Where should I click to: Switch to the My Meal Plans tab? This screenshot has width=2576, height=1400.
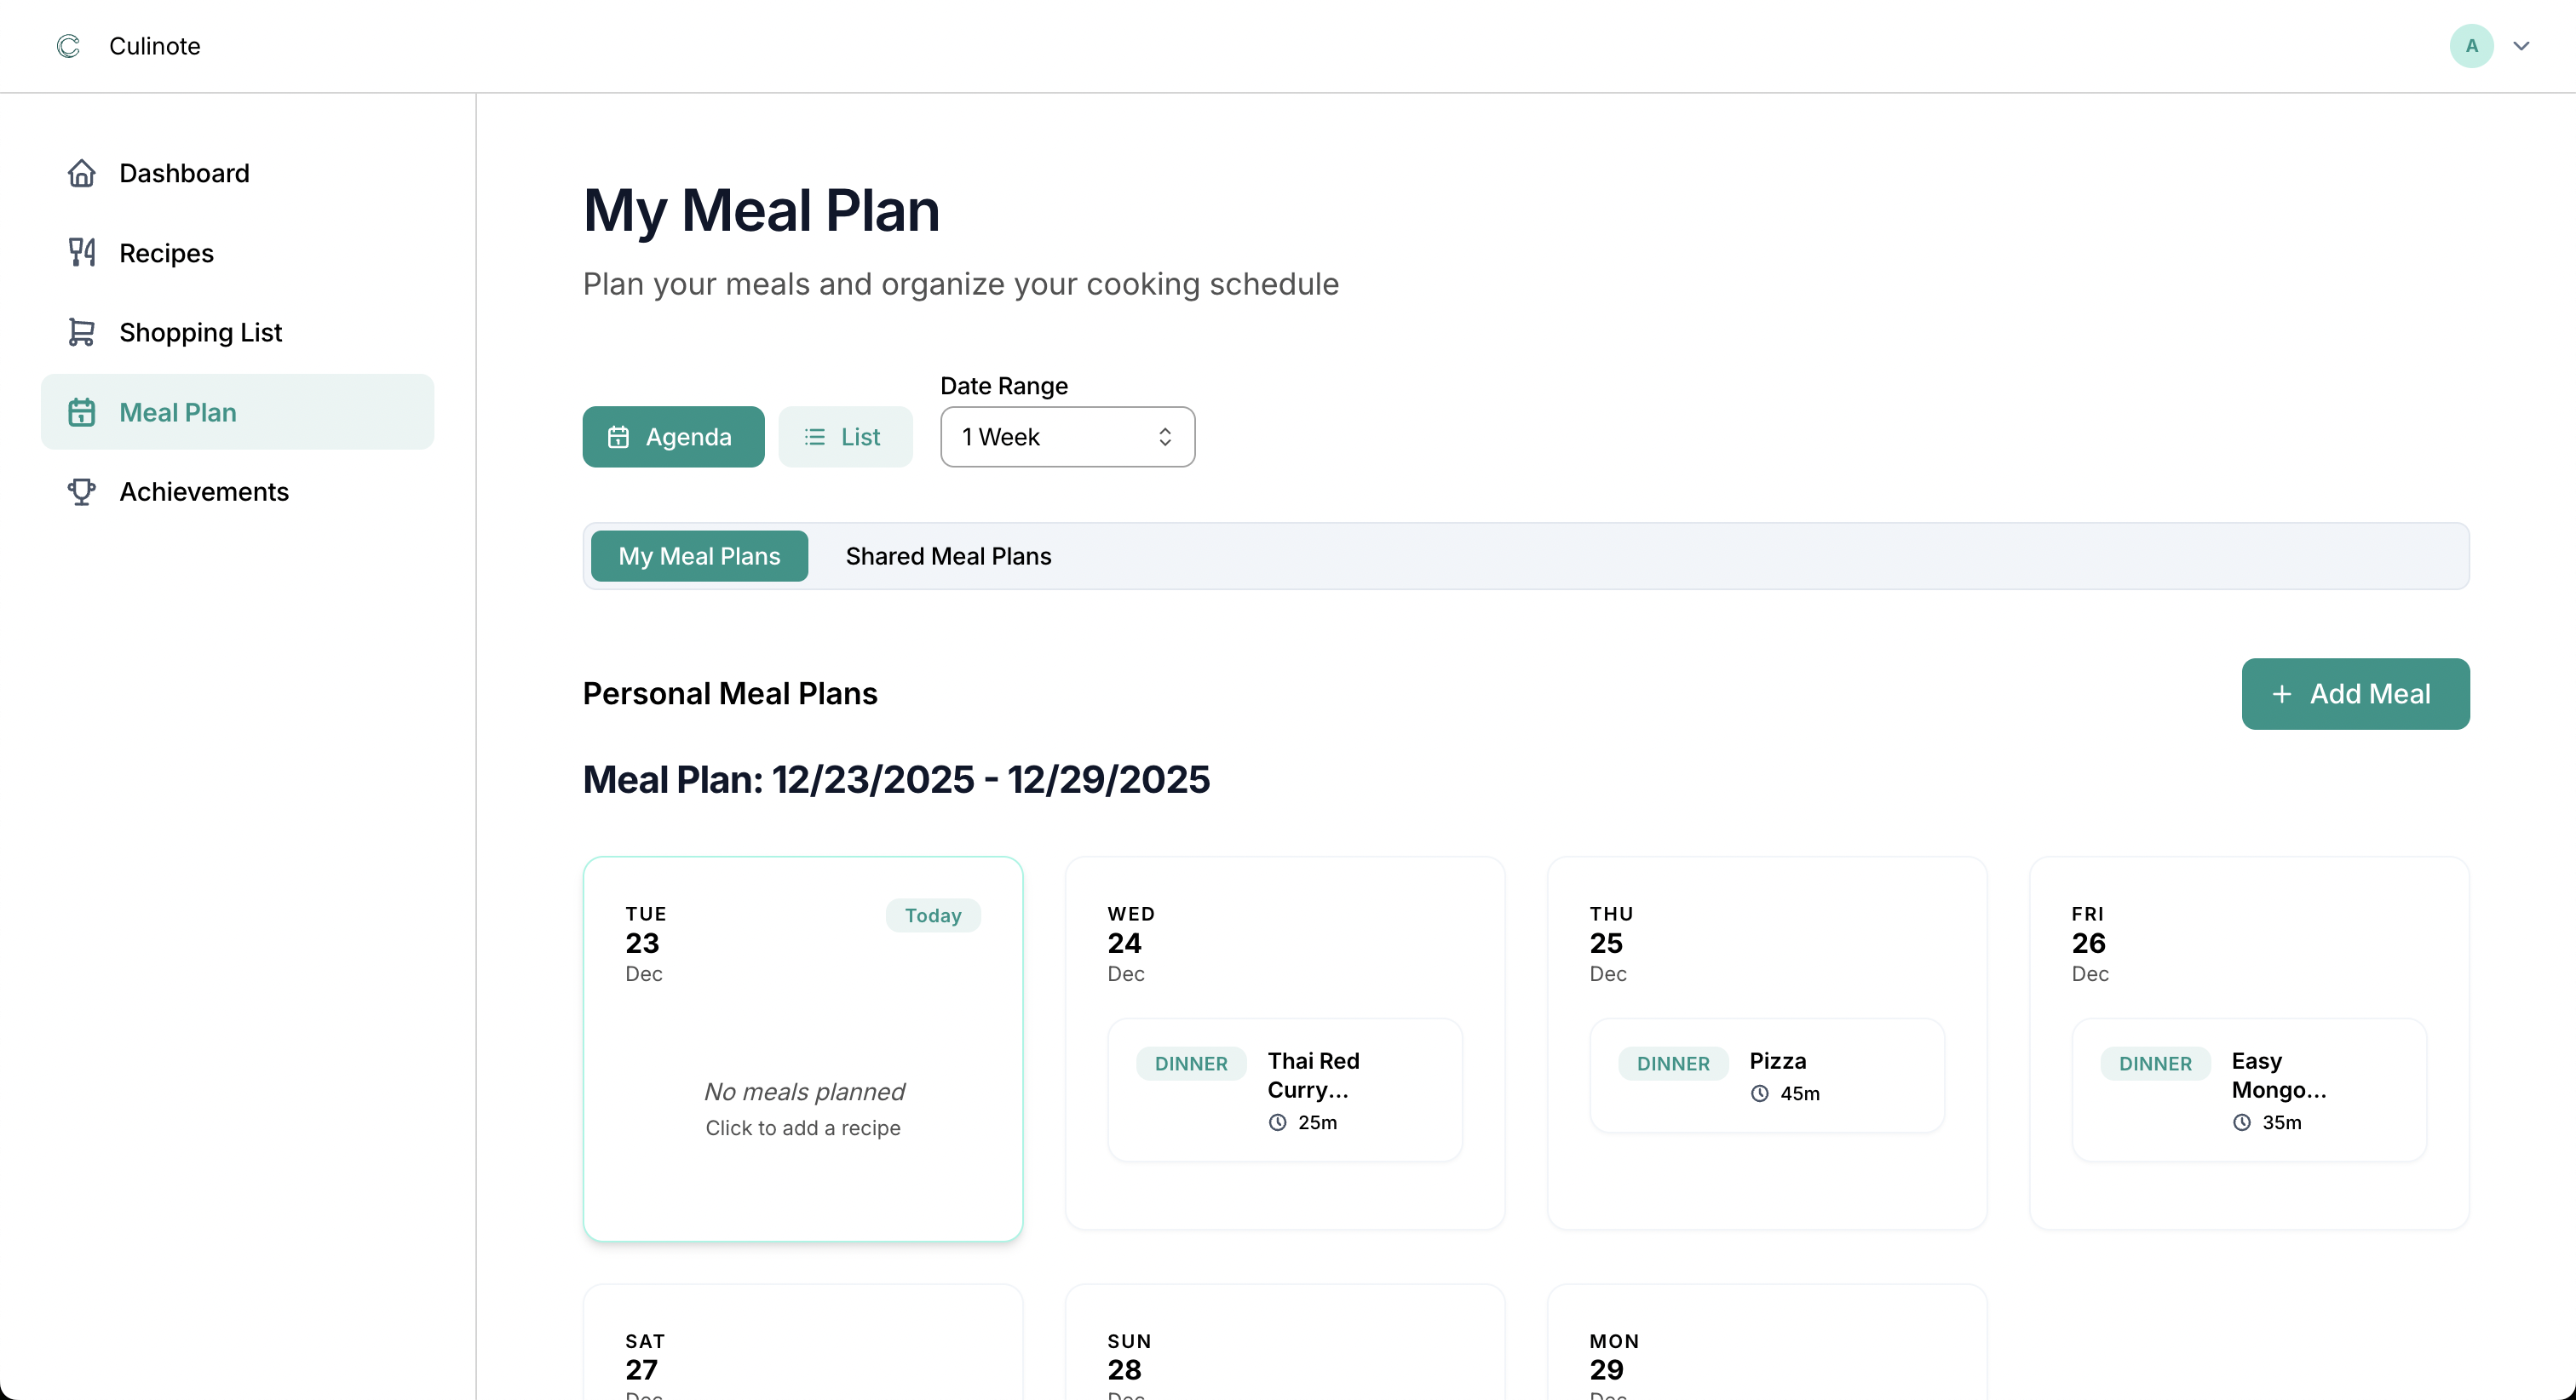(699, 555)
